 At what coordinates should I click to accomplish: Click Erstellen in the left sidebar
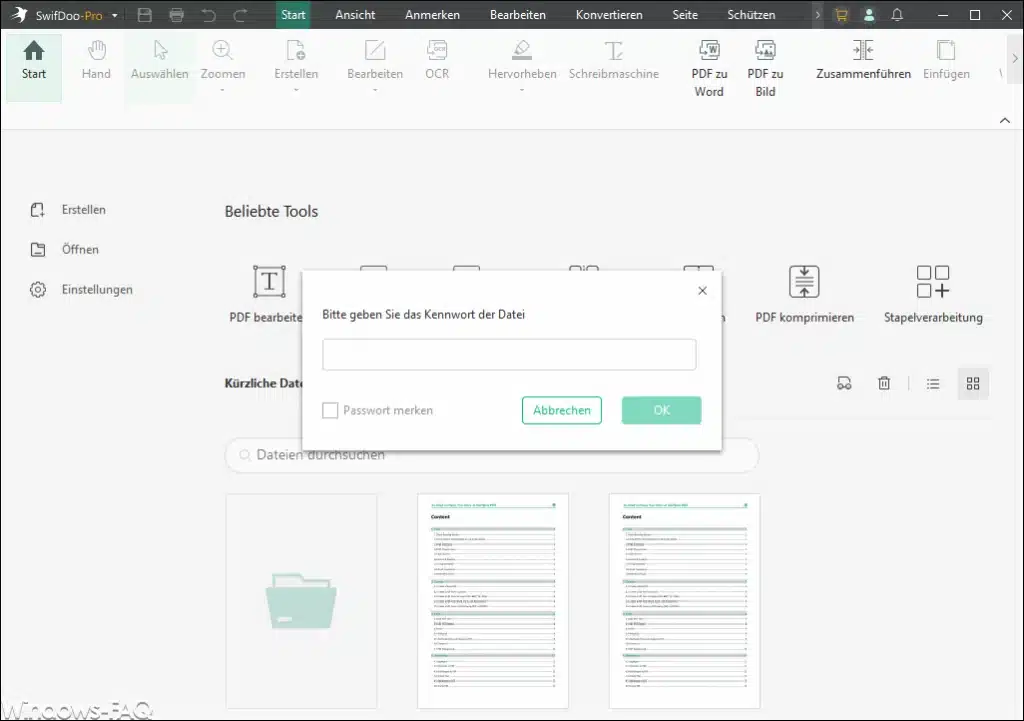point(68,210)
